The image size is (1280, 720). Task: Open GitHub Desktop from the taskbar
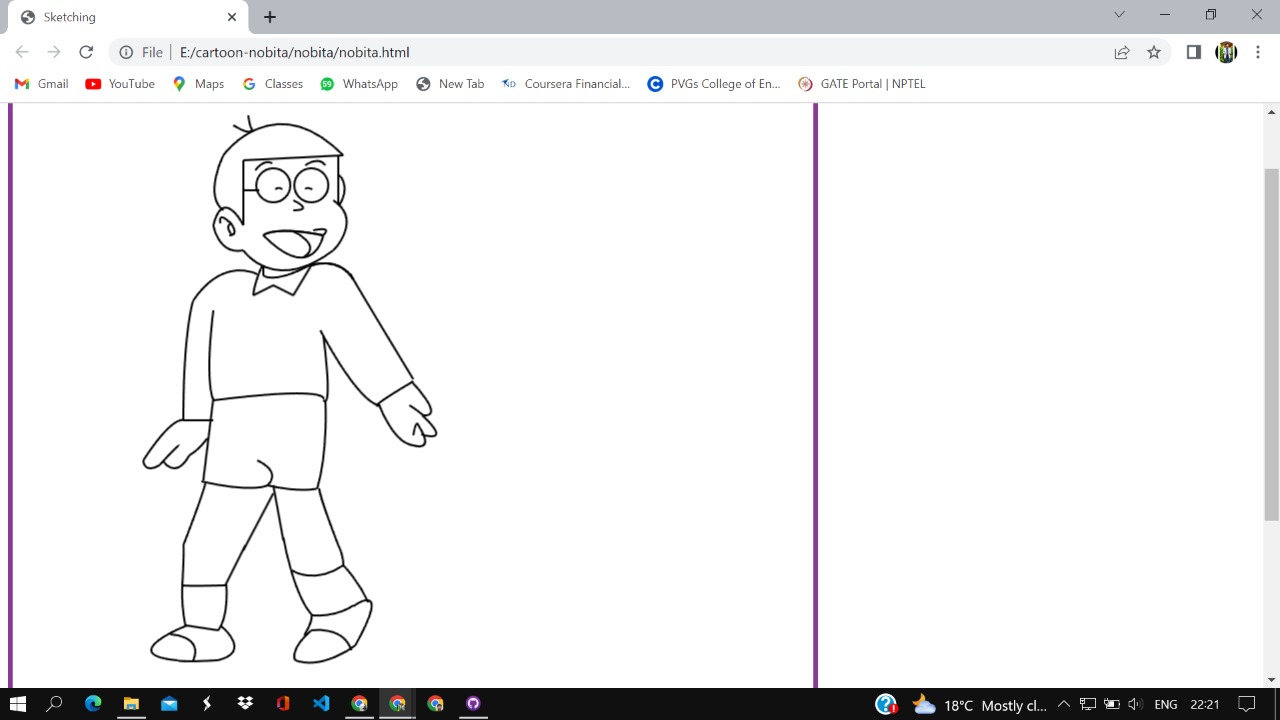tap(473, 705)
